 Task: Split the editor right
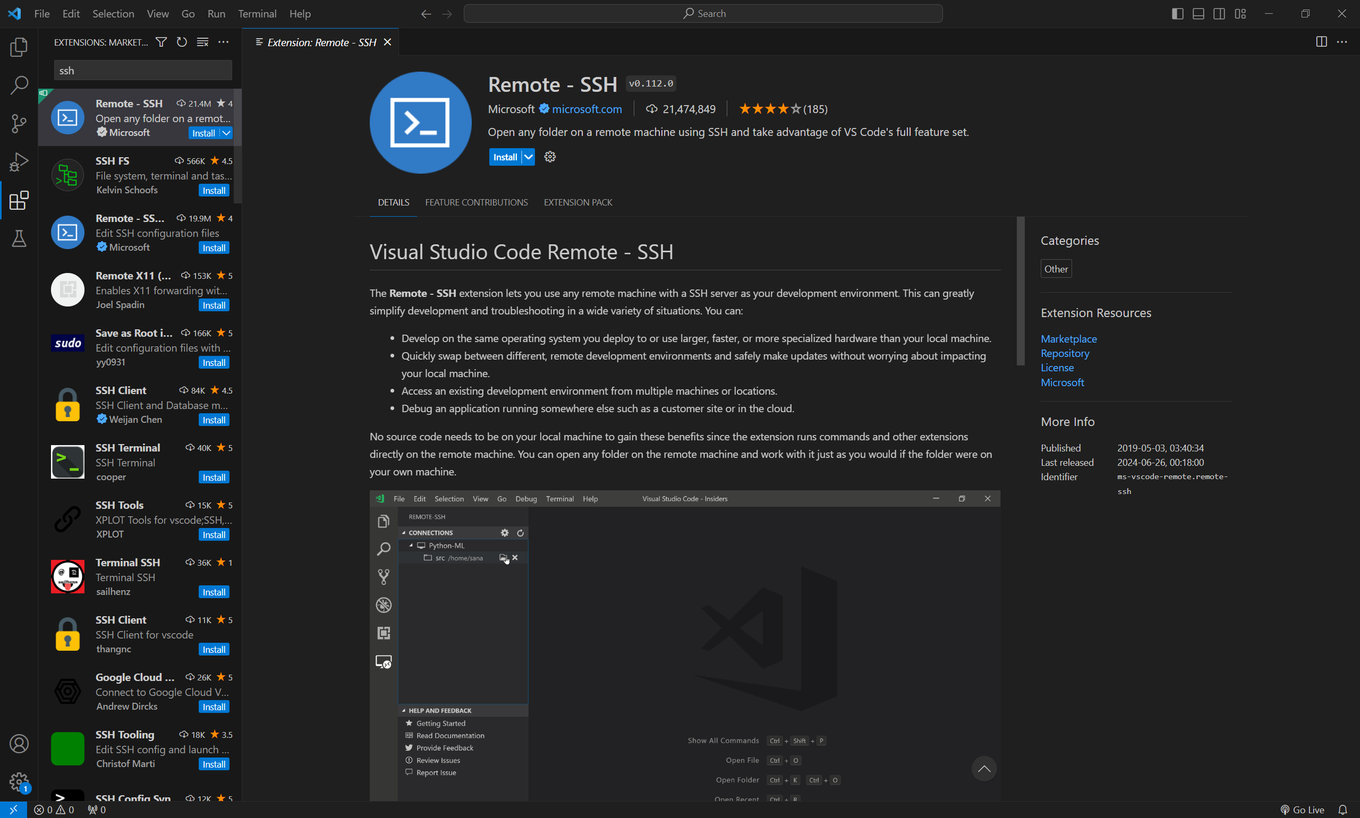[x=1321, y=42]
